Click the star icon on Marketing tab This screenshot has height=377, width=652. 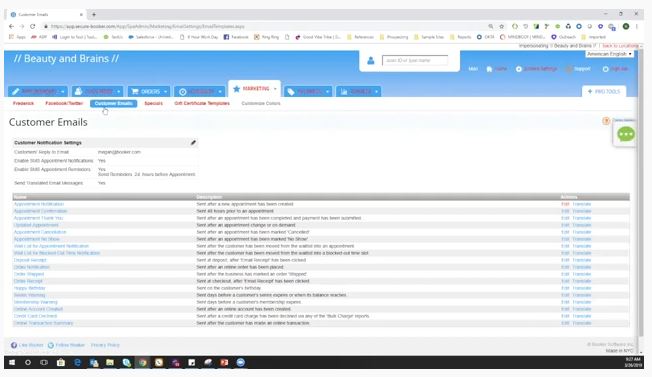tap(237, 89)
